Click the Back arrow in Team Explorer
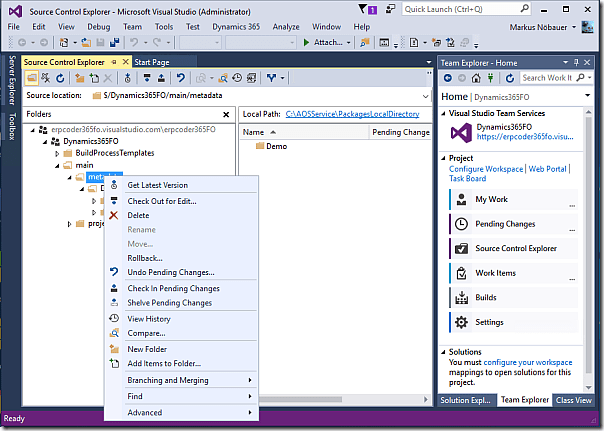Screen dimensions: 604x431 click(448, 78)
